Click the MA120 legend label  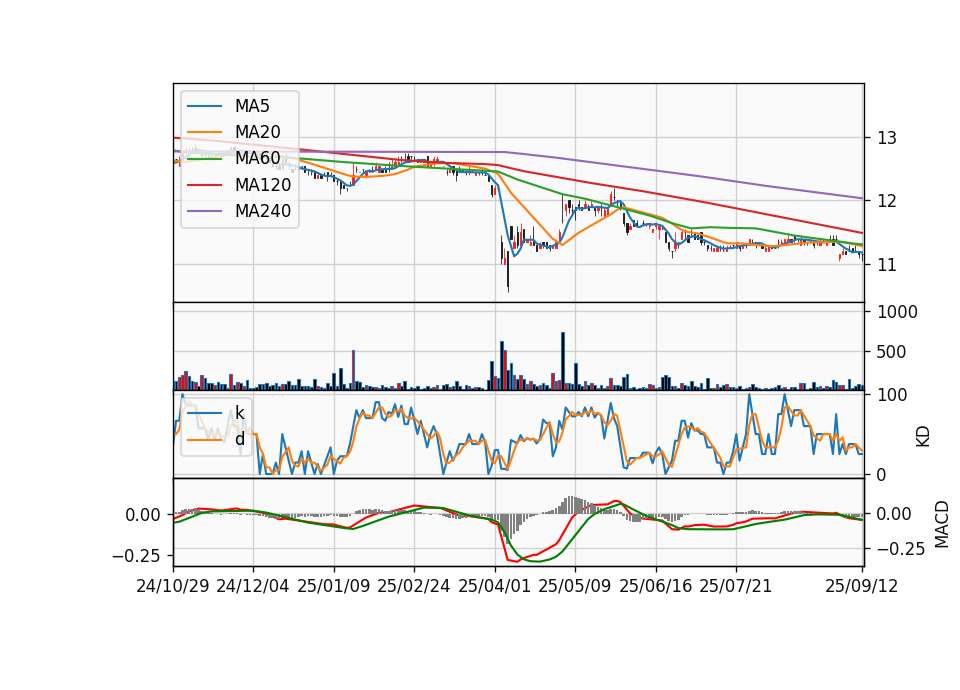[263, 184]
